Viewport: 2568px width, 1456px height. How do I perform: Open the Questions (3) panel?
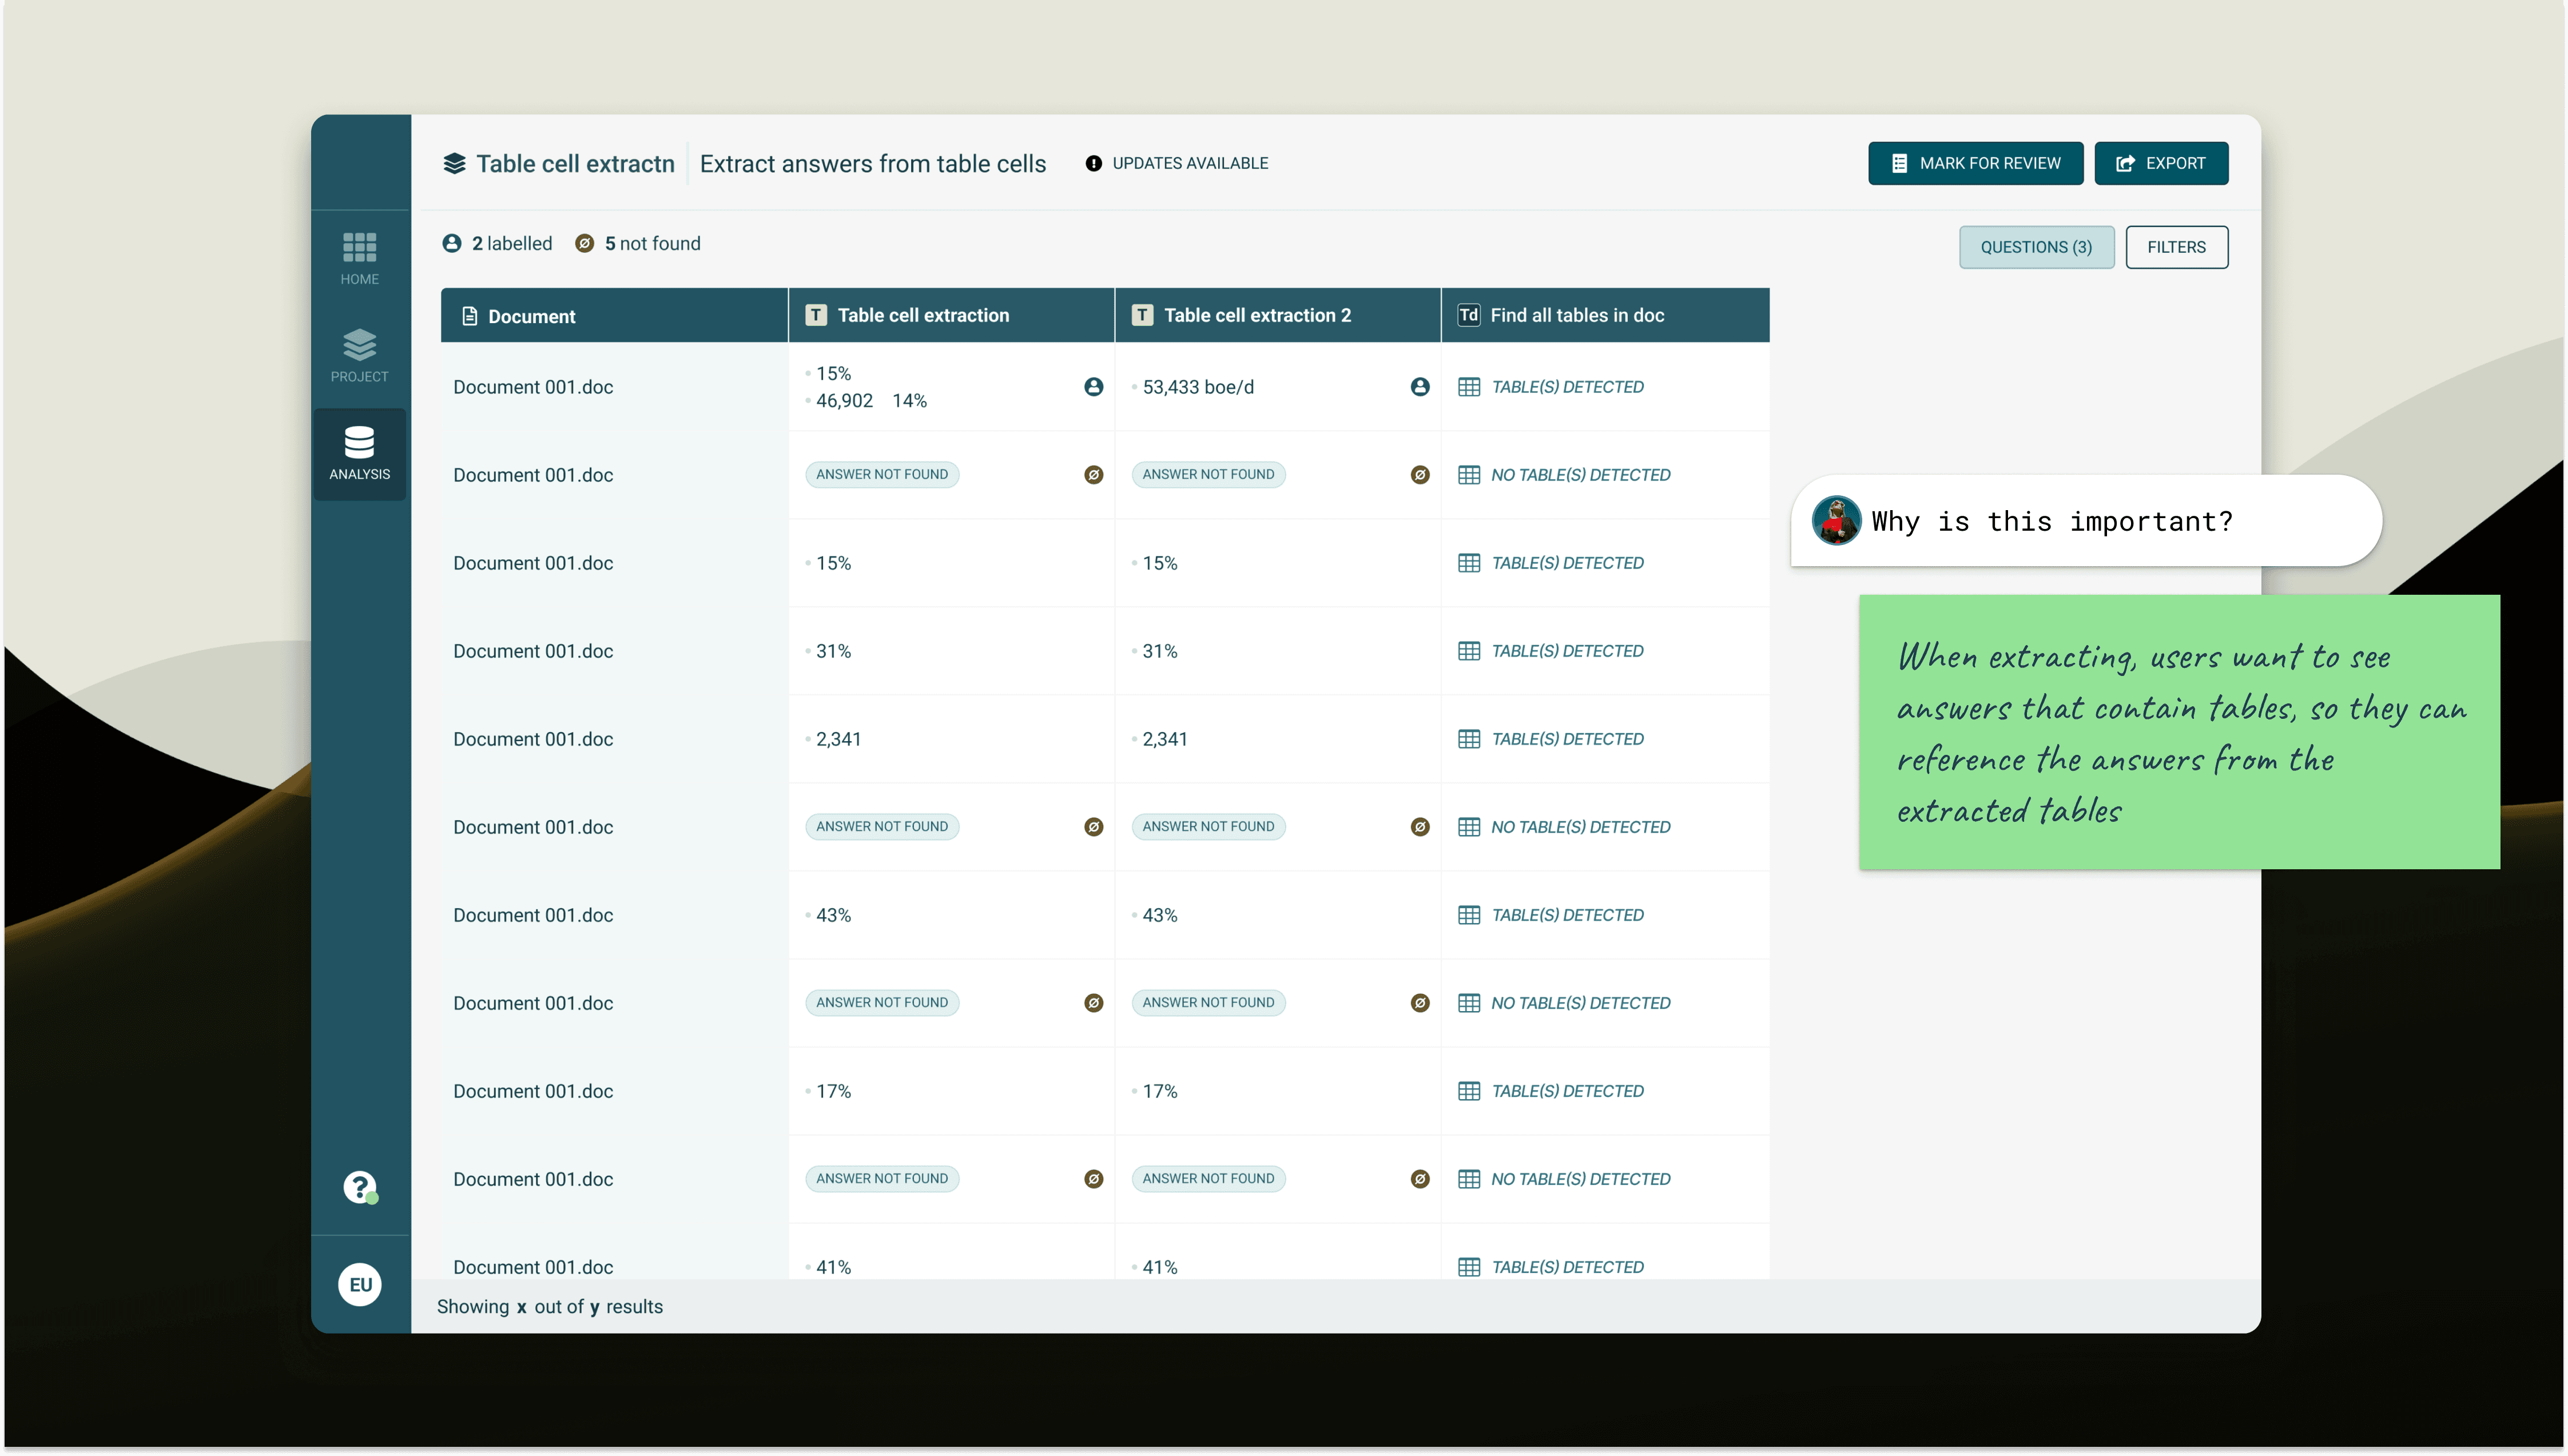point(2036,247)
